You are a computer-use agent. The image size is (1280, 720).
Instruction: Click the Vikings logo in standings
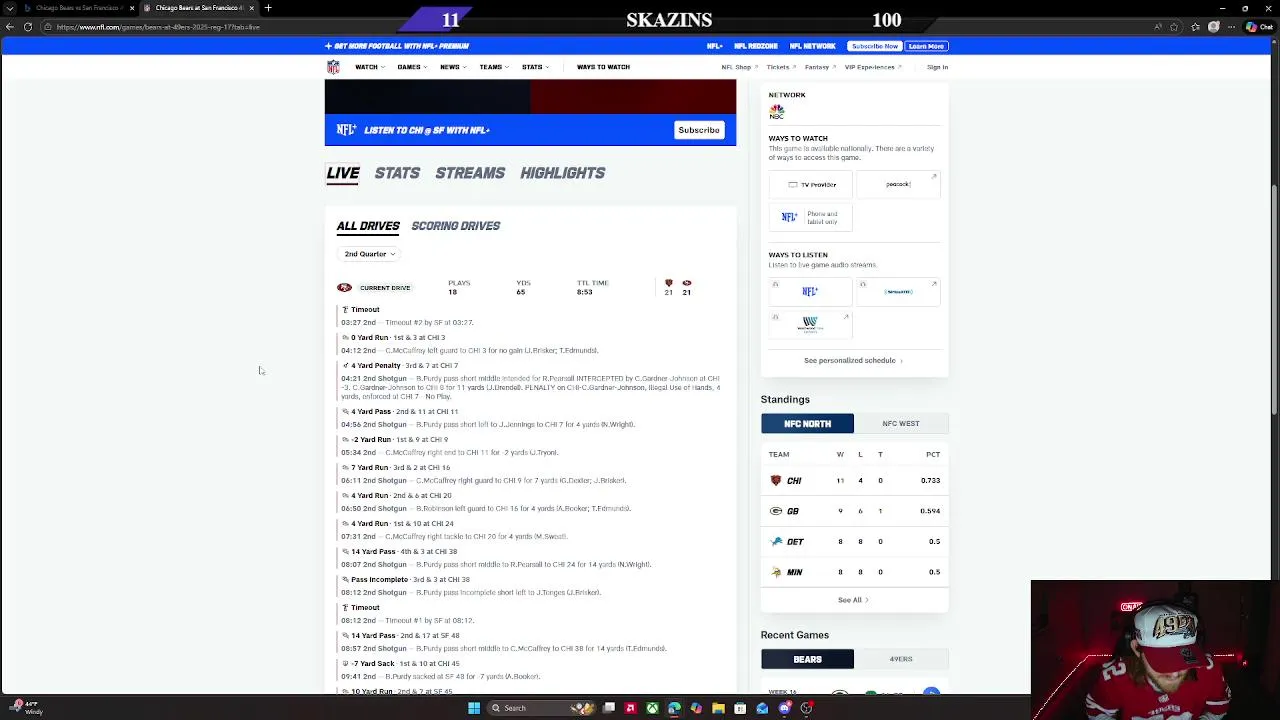point(775,572)
